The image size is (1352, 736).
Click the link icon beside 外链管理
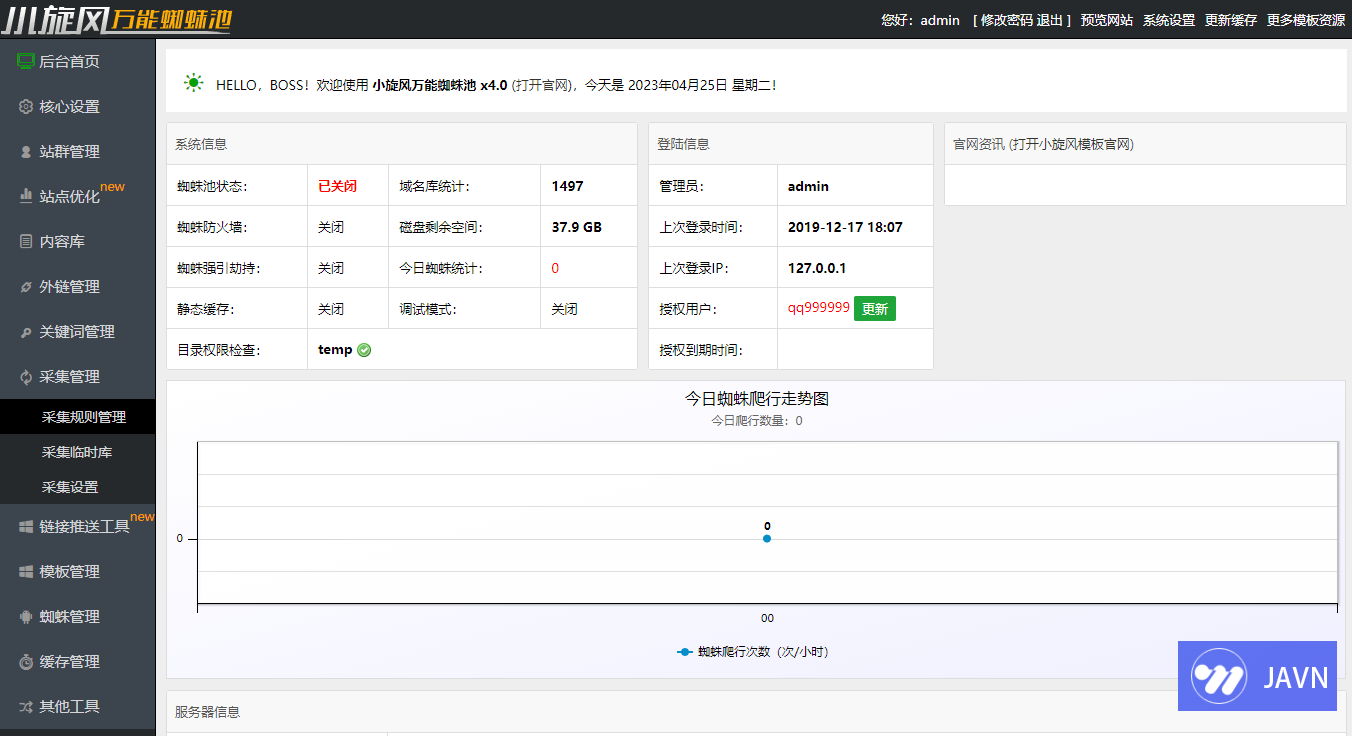(26, 287)
